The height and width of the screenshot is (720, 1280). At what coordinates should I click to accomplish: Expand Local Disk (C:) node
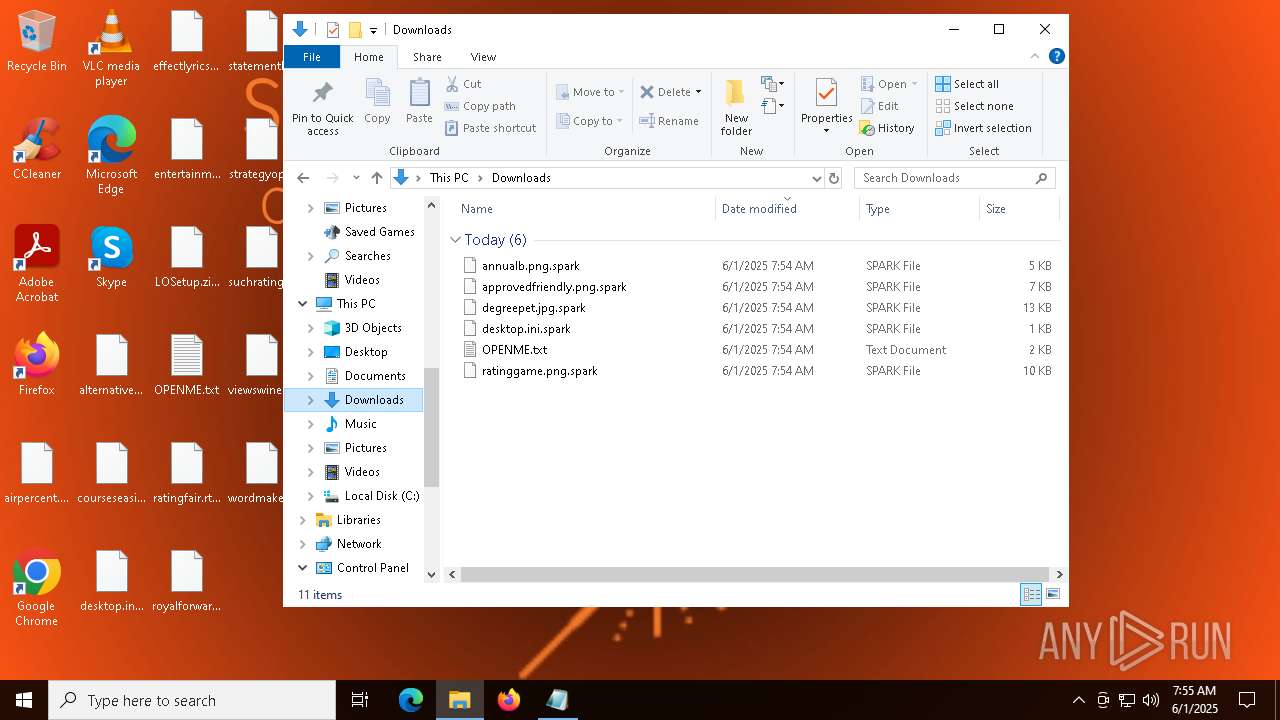point(311,496)
